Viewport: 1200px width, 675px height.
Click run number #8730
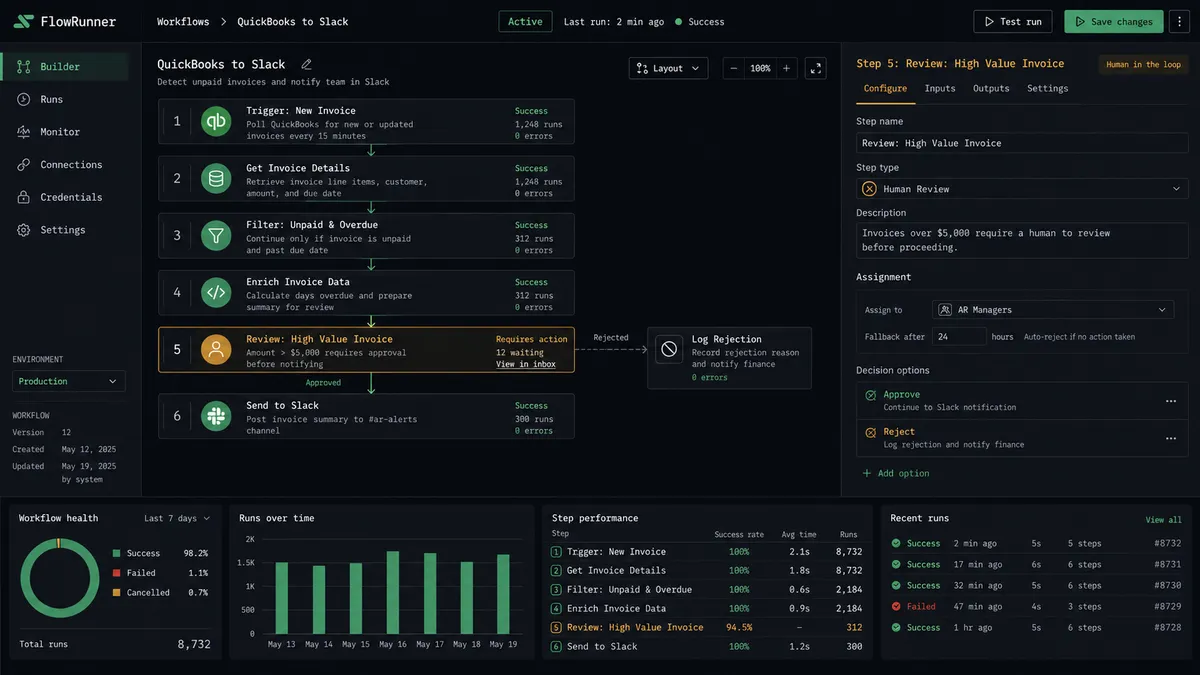(x=1167, y=585)
